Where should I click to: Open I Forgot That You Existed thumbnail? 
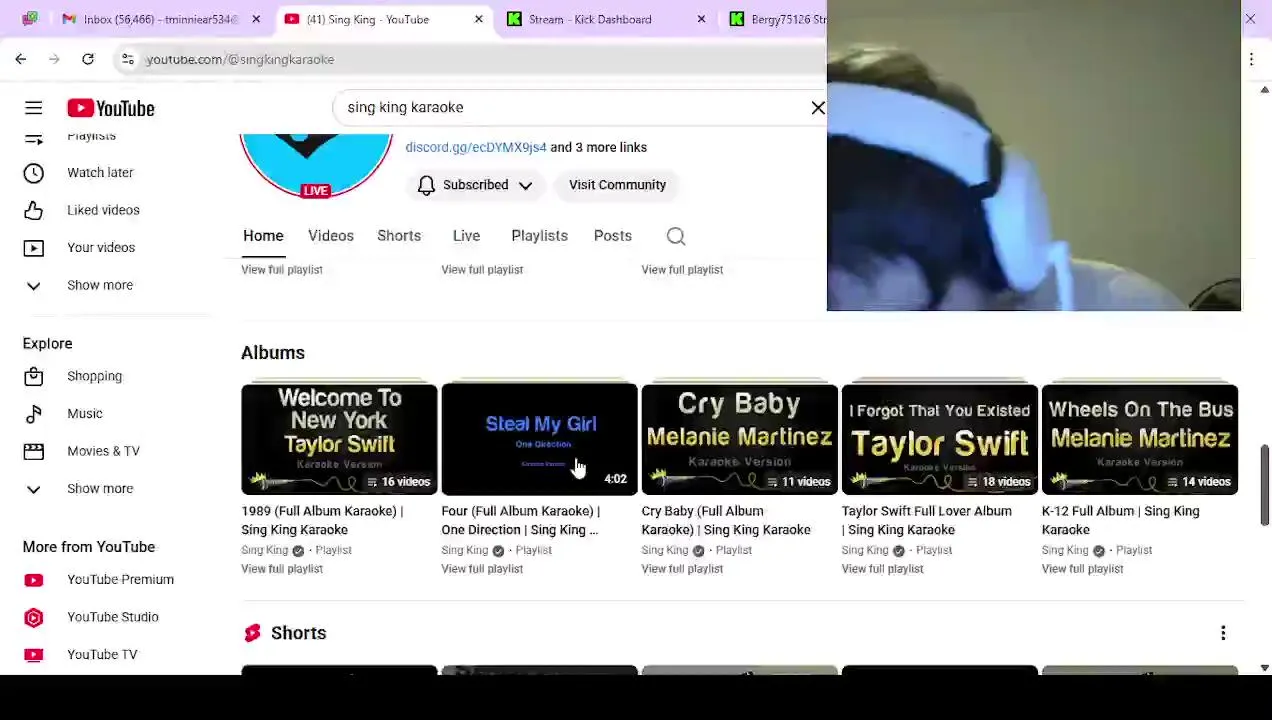coord(939,440)
